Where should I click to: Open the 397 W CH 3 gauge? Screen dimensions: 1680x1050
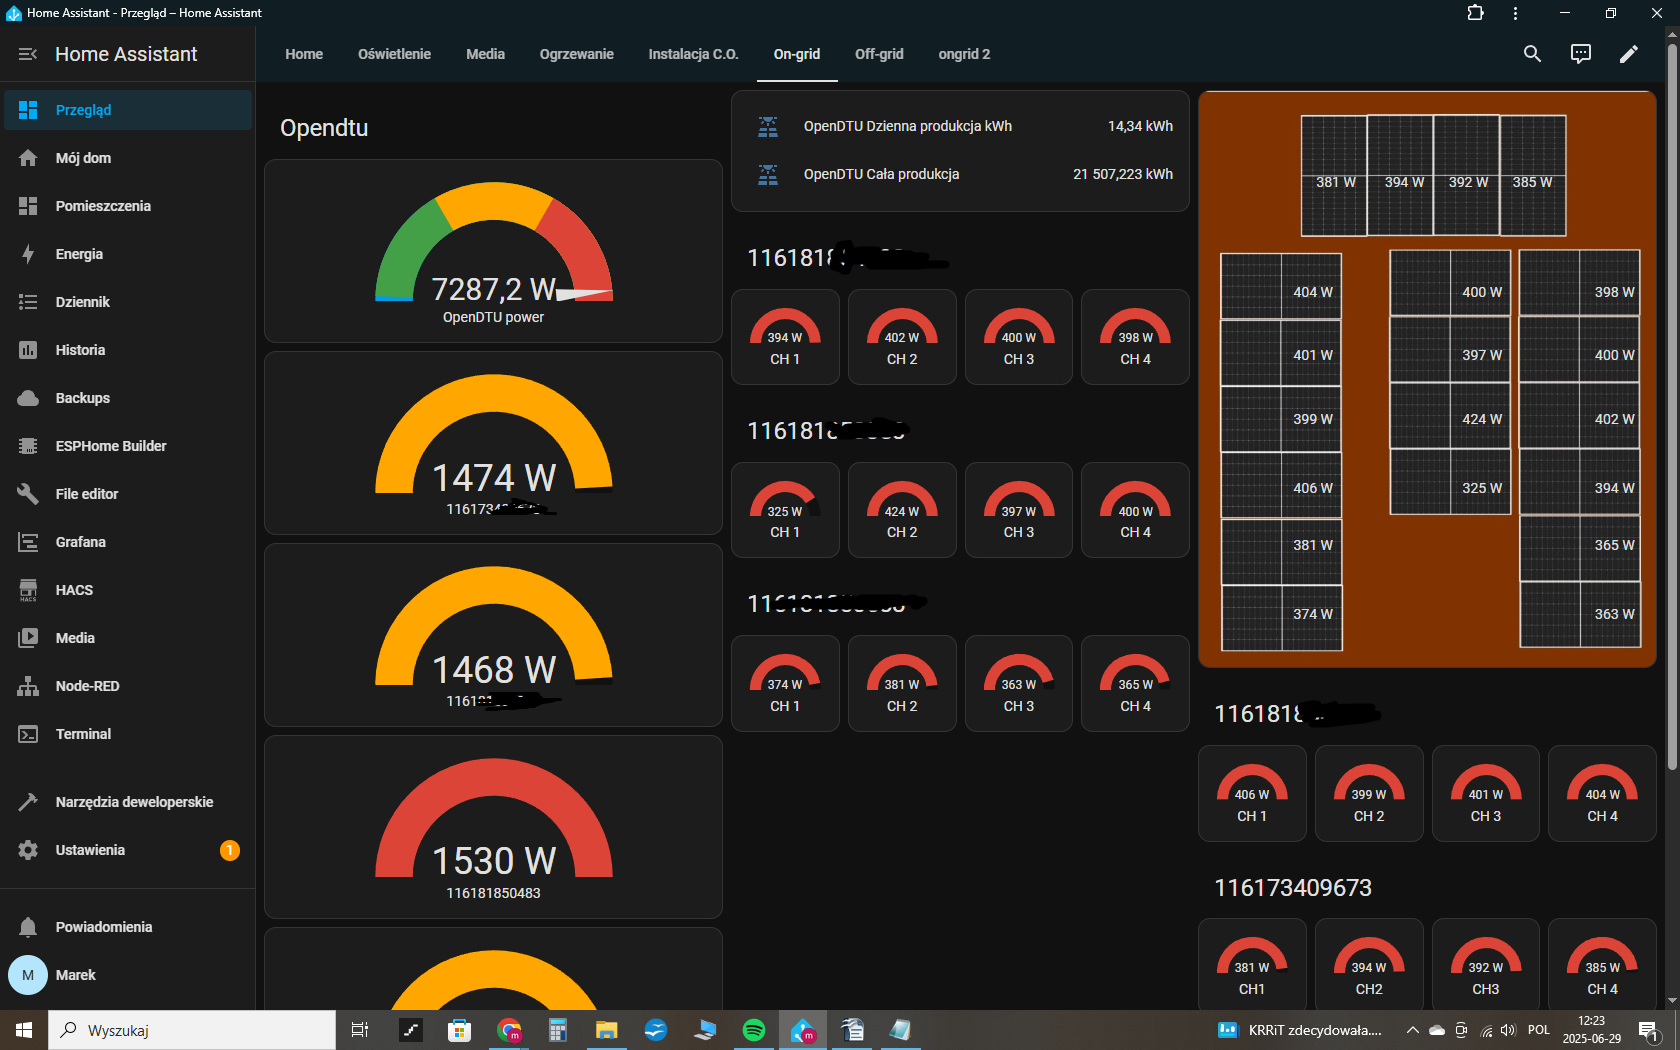tap(1019, 510)
